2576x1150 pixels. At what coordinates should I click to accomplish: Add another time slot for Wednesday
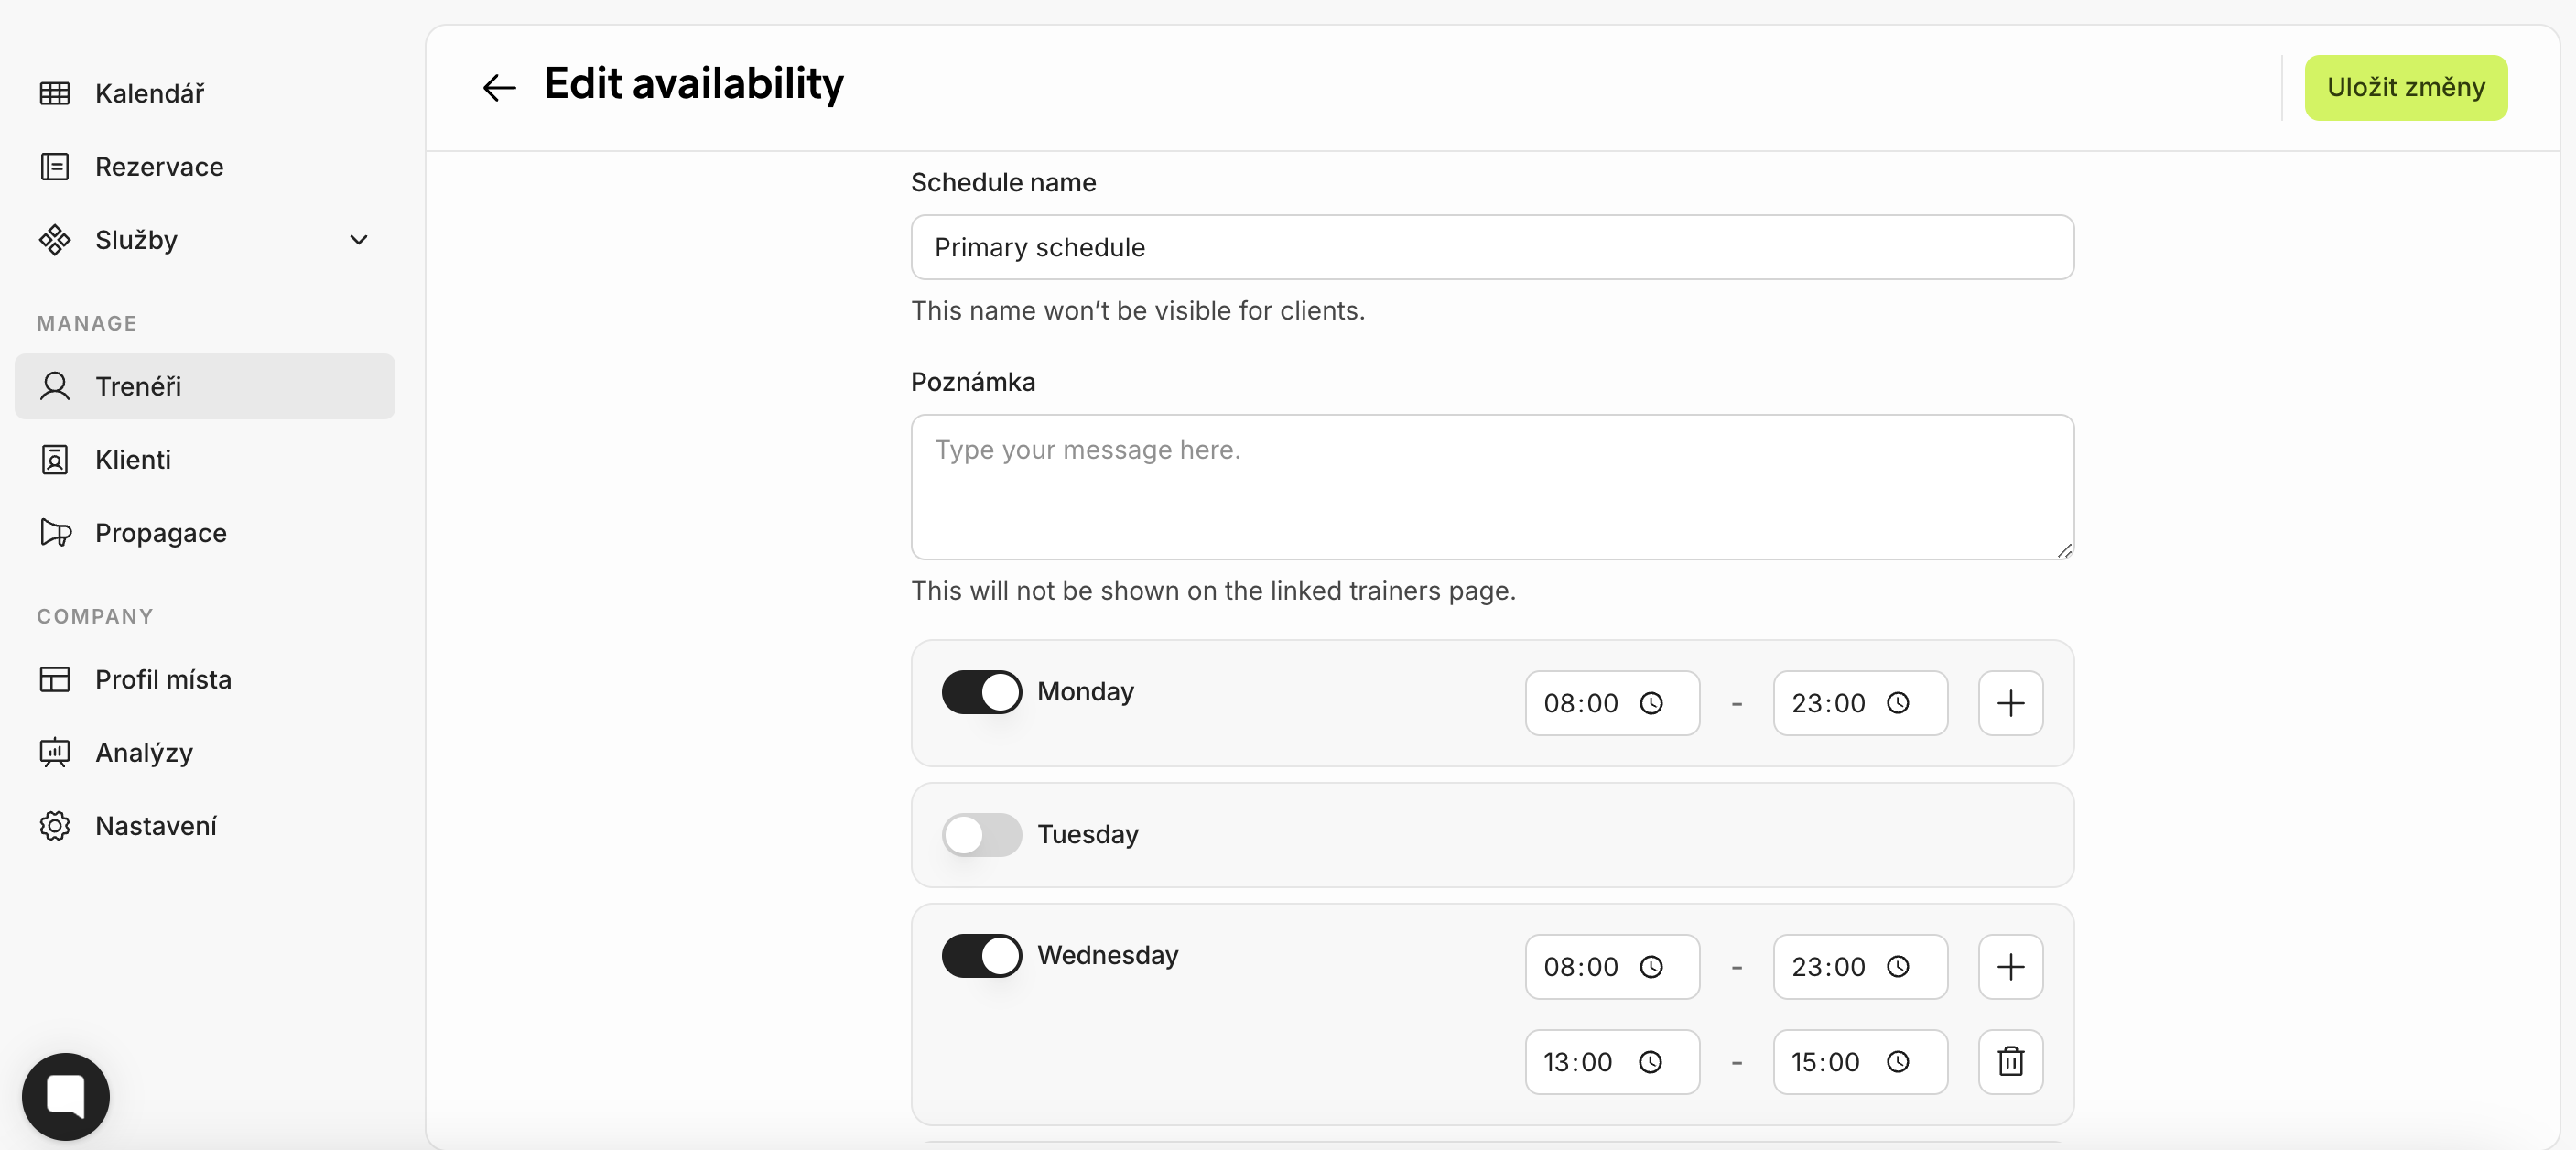coord(2010,966)
